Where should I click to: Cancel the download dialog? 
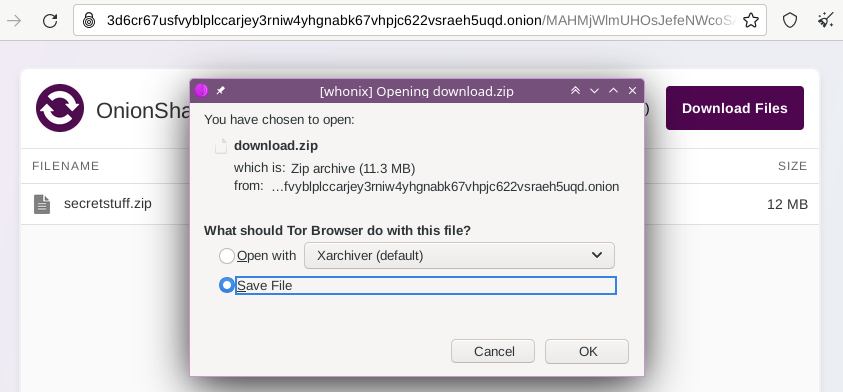pos(493,351)
